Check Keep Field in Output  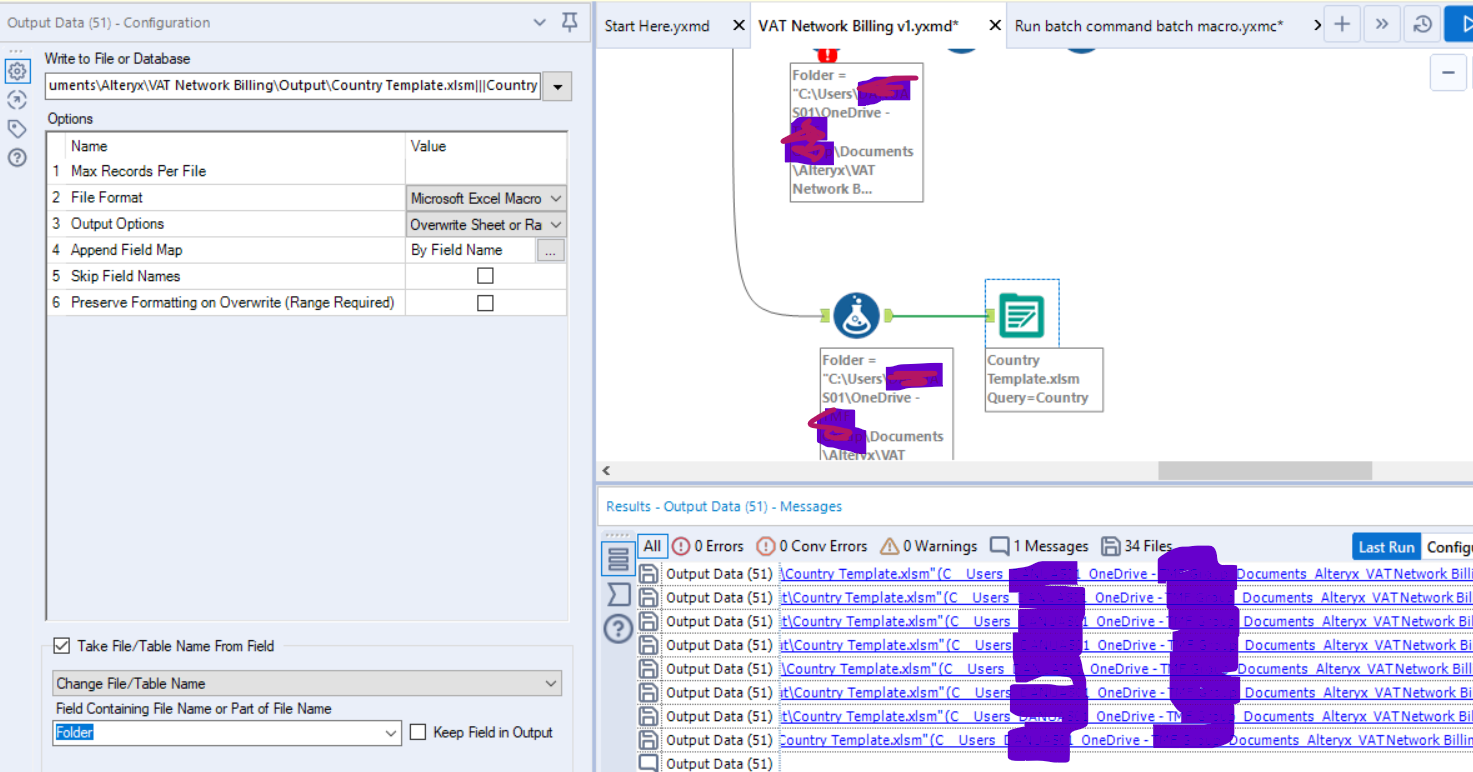(x=418, y=732)
